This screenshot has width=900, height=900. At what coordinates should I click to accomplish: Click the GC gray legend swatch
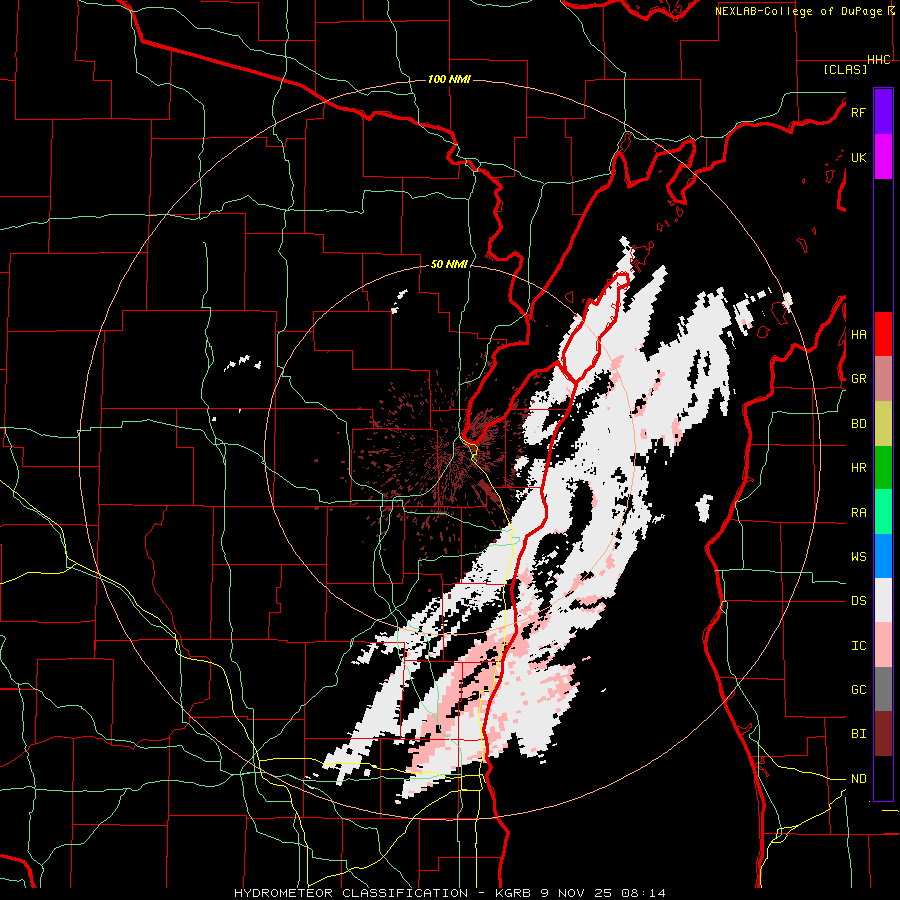tap(883, 689)
